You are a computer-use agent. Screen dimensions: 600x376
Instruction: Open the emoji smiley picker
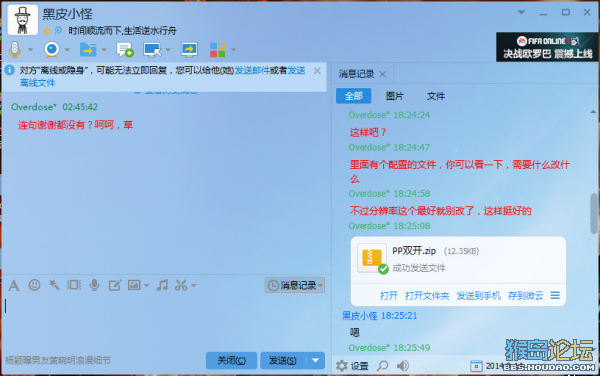point(34,285)
